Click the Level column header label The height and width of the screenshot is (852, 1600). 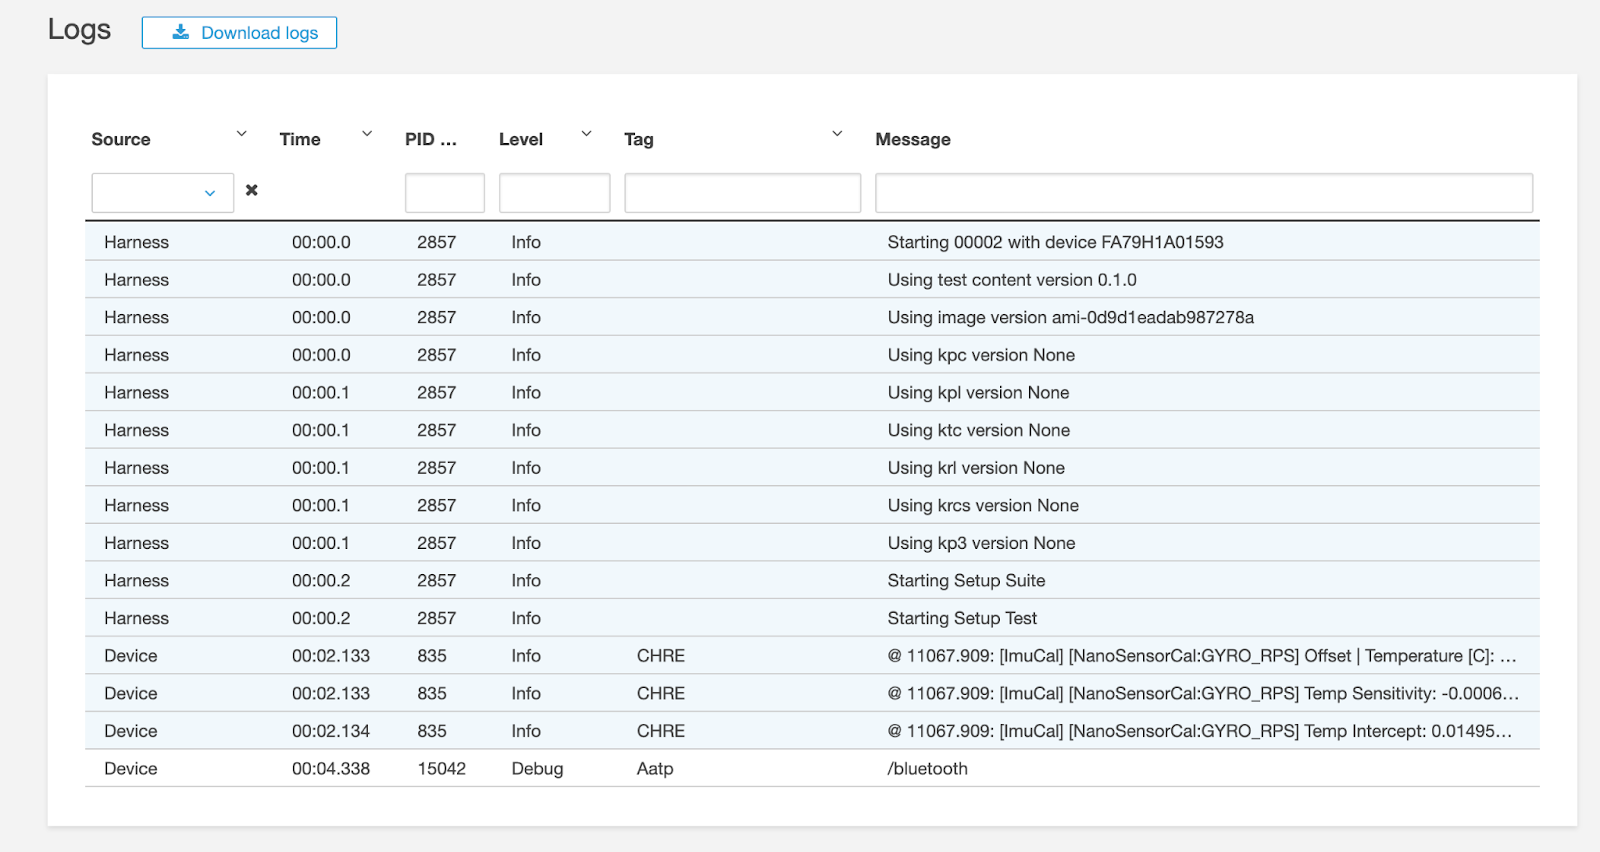[x=521, y=140]
